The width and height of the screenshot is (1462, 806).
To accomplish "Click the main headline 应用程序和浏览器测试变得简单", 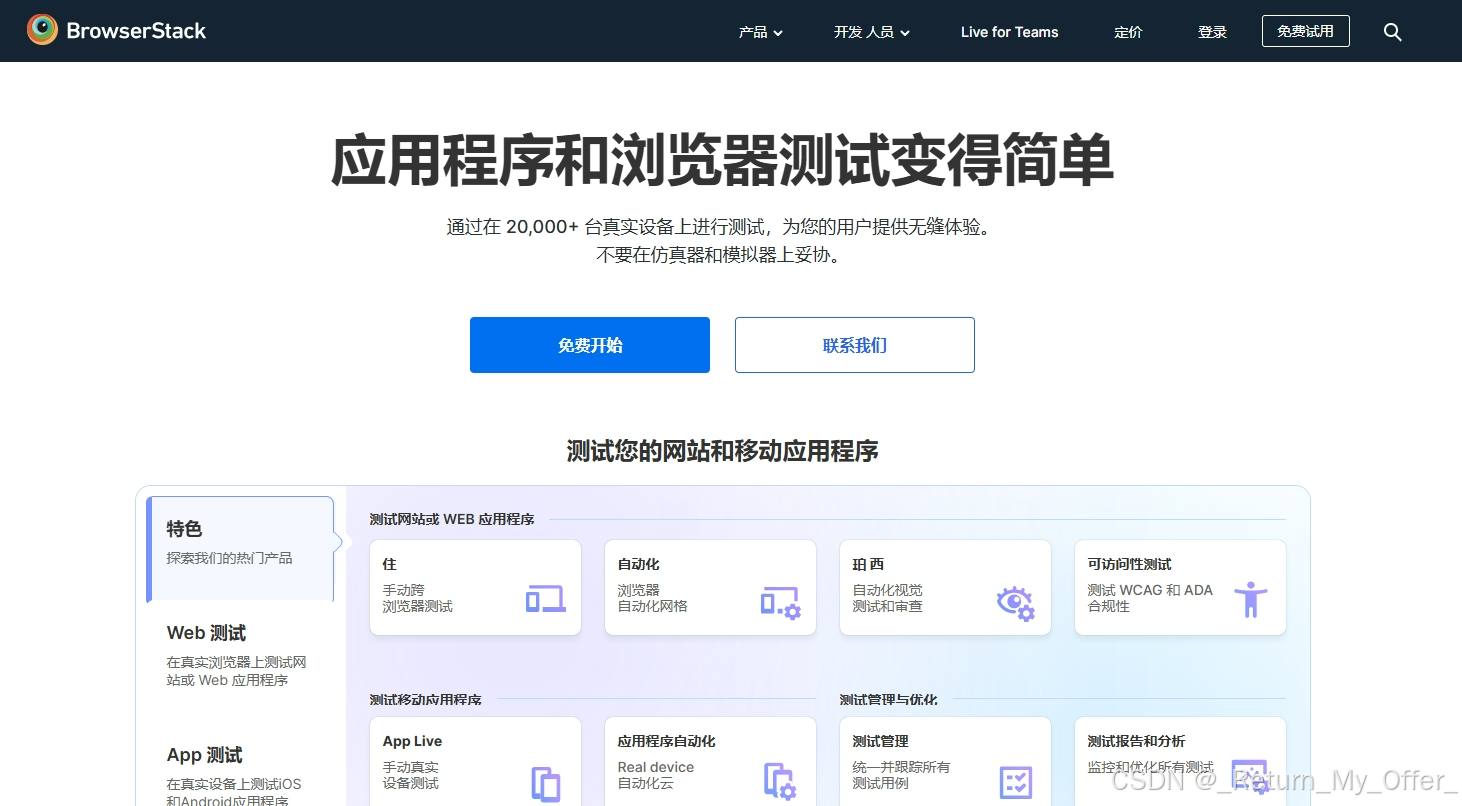I will (722, 160).
